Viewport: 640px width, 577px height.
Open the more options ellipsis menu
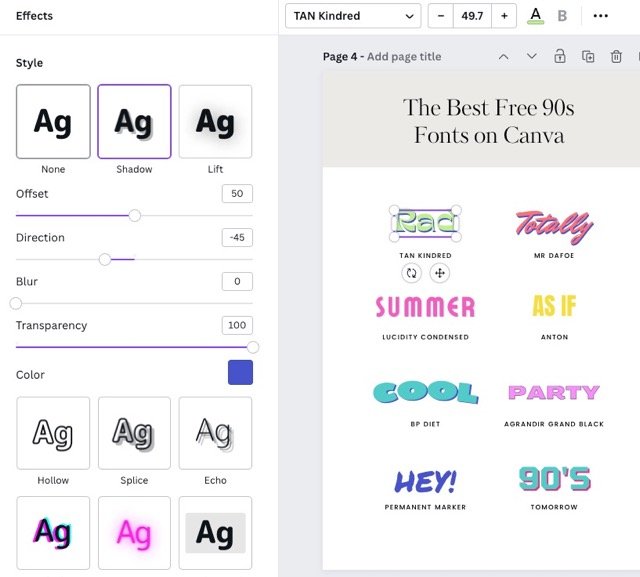[x=600, y=16]
